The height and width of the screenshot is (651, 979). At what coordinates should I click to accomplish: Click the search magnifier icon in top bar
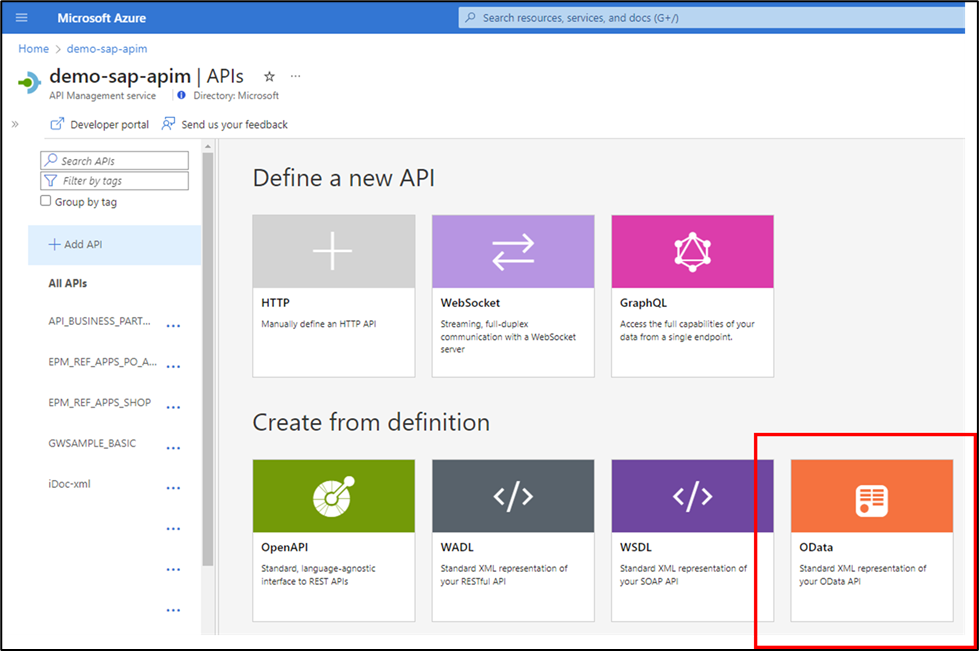(471, 17)
